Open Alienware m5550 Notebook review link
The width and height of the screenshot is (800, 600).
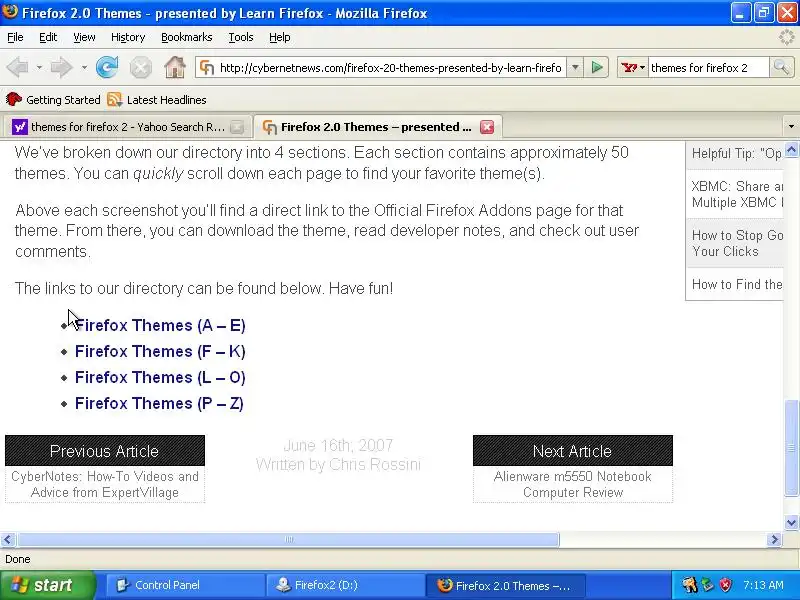(572, 484)
